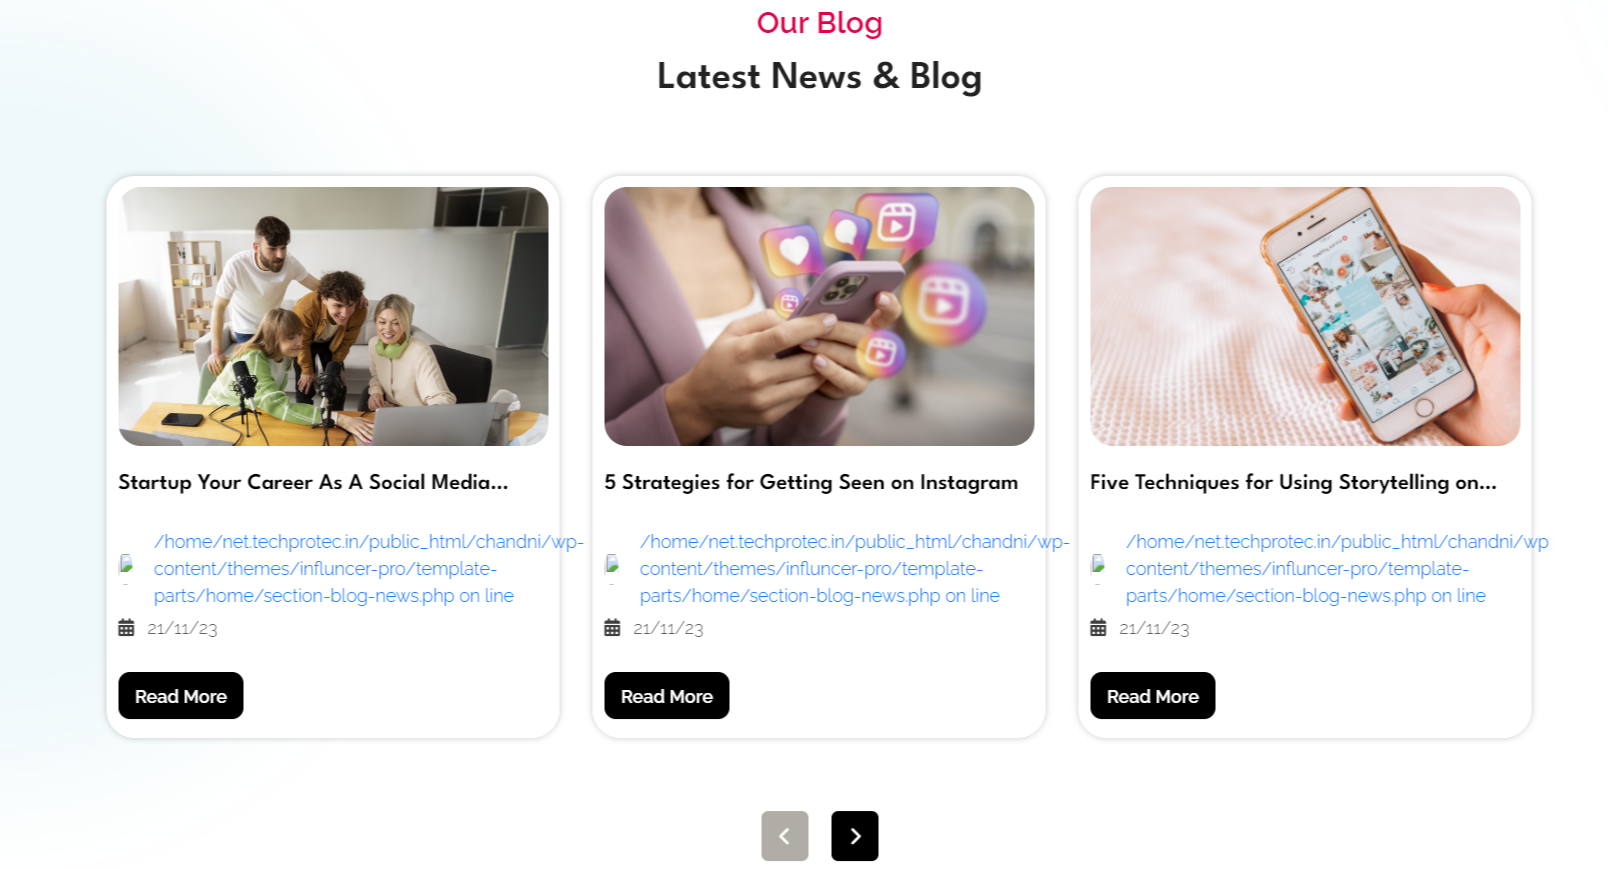Open Read More for Five Techniques post
1608x869 pixels.
pos(1153,696)
